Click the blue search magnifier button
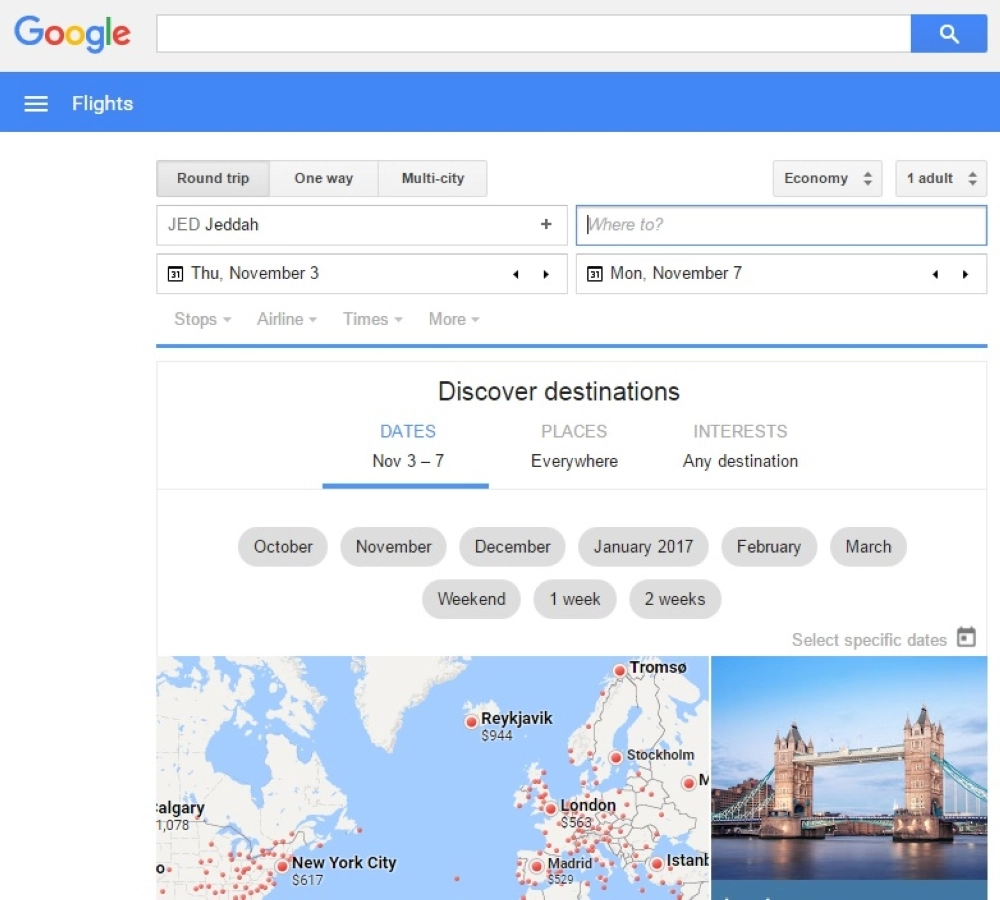 (x=948, y=34)
